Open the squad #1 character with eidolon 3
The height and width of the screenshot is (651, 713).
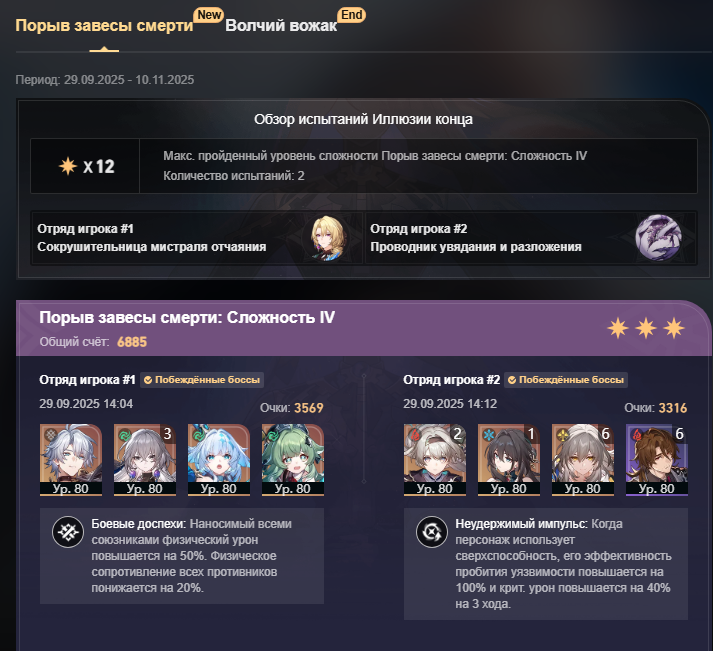145,460
